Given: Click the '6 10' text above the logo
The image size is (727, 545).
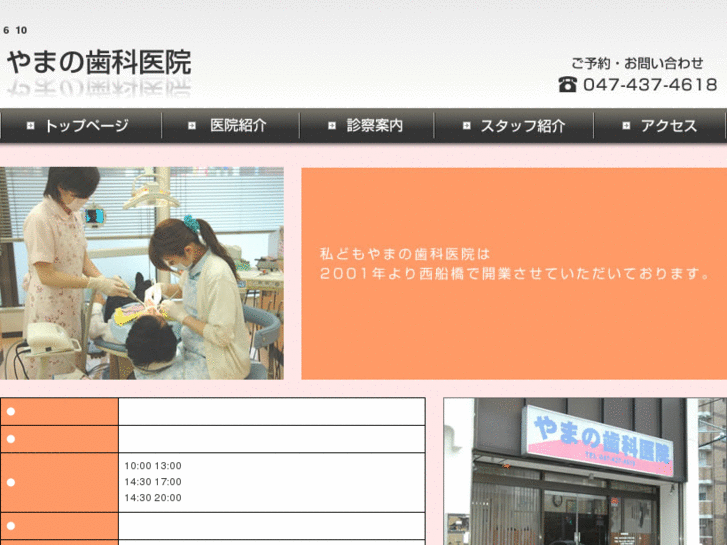Looking at the screenshot, I should [x=15, y=30].
